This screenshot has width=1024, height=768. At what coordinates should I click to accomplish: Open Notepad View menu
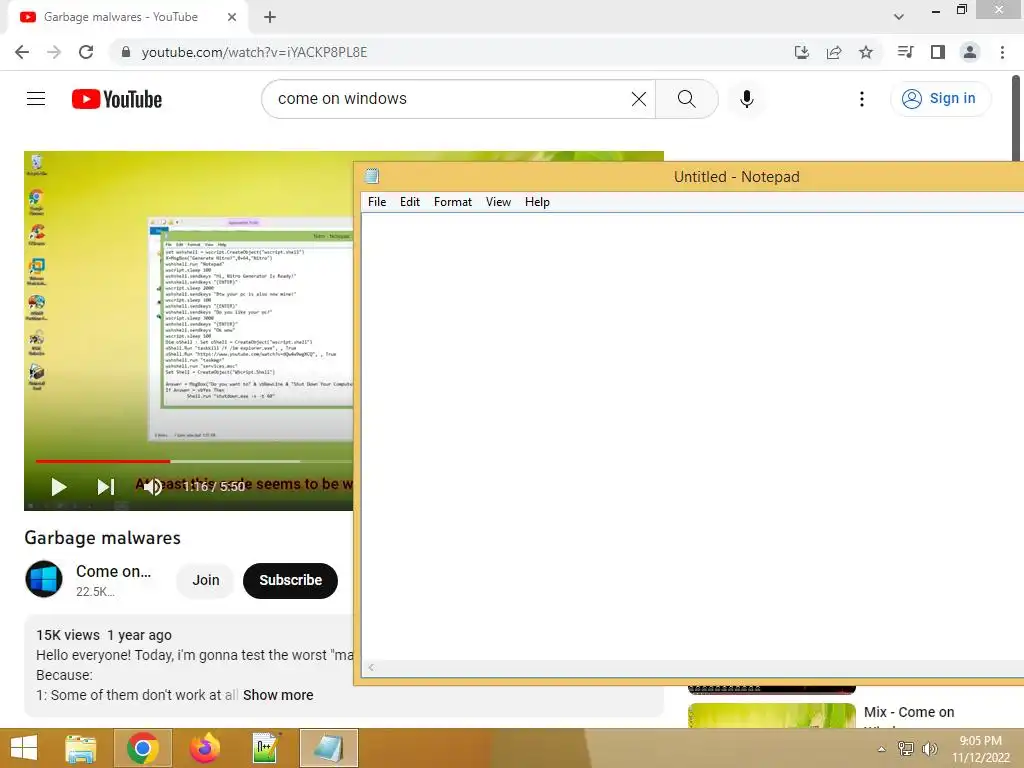click(x=498, y=202)
